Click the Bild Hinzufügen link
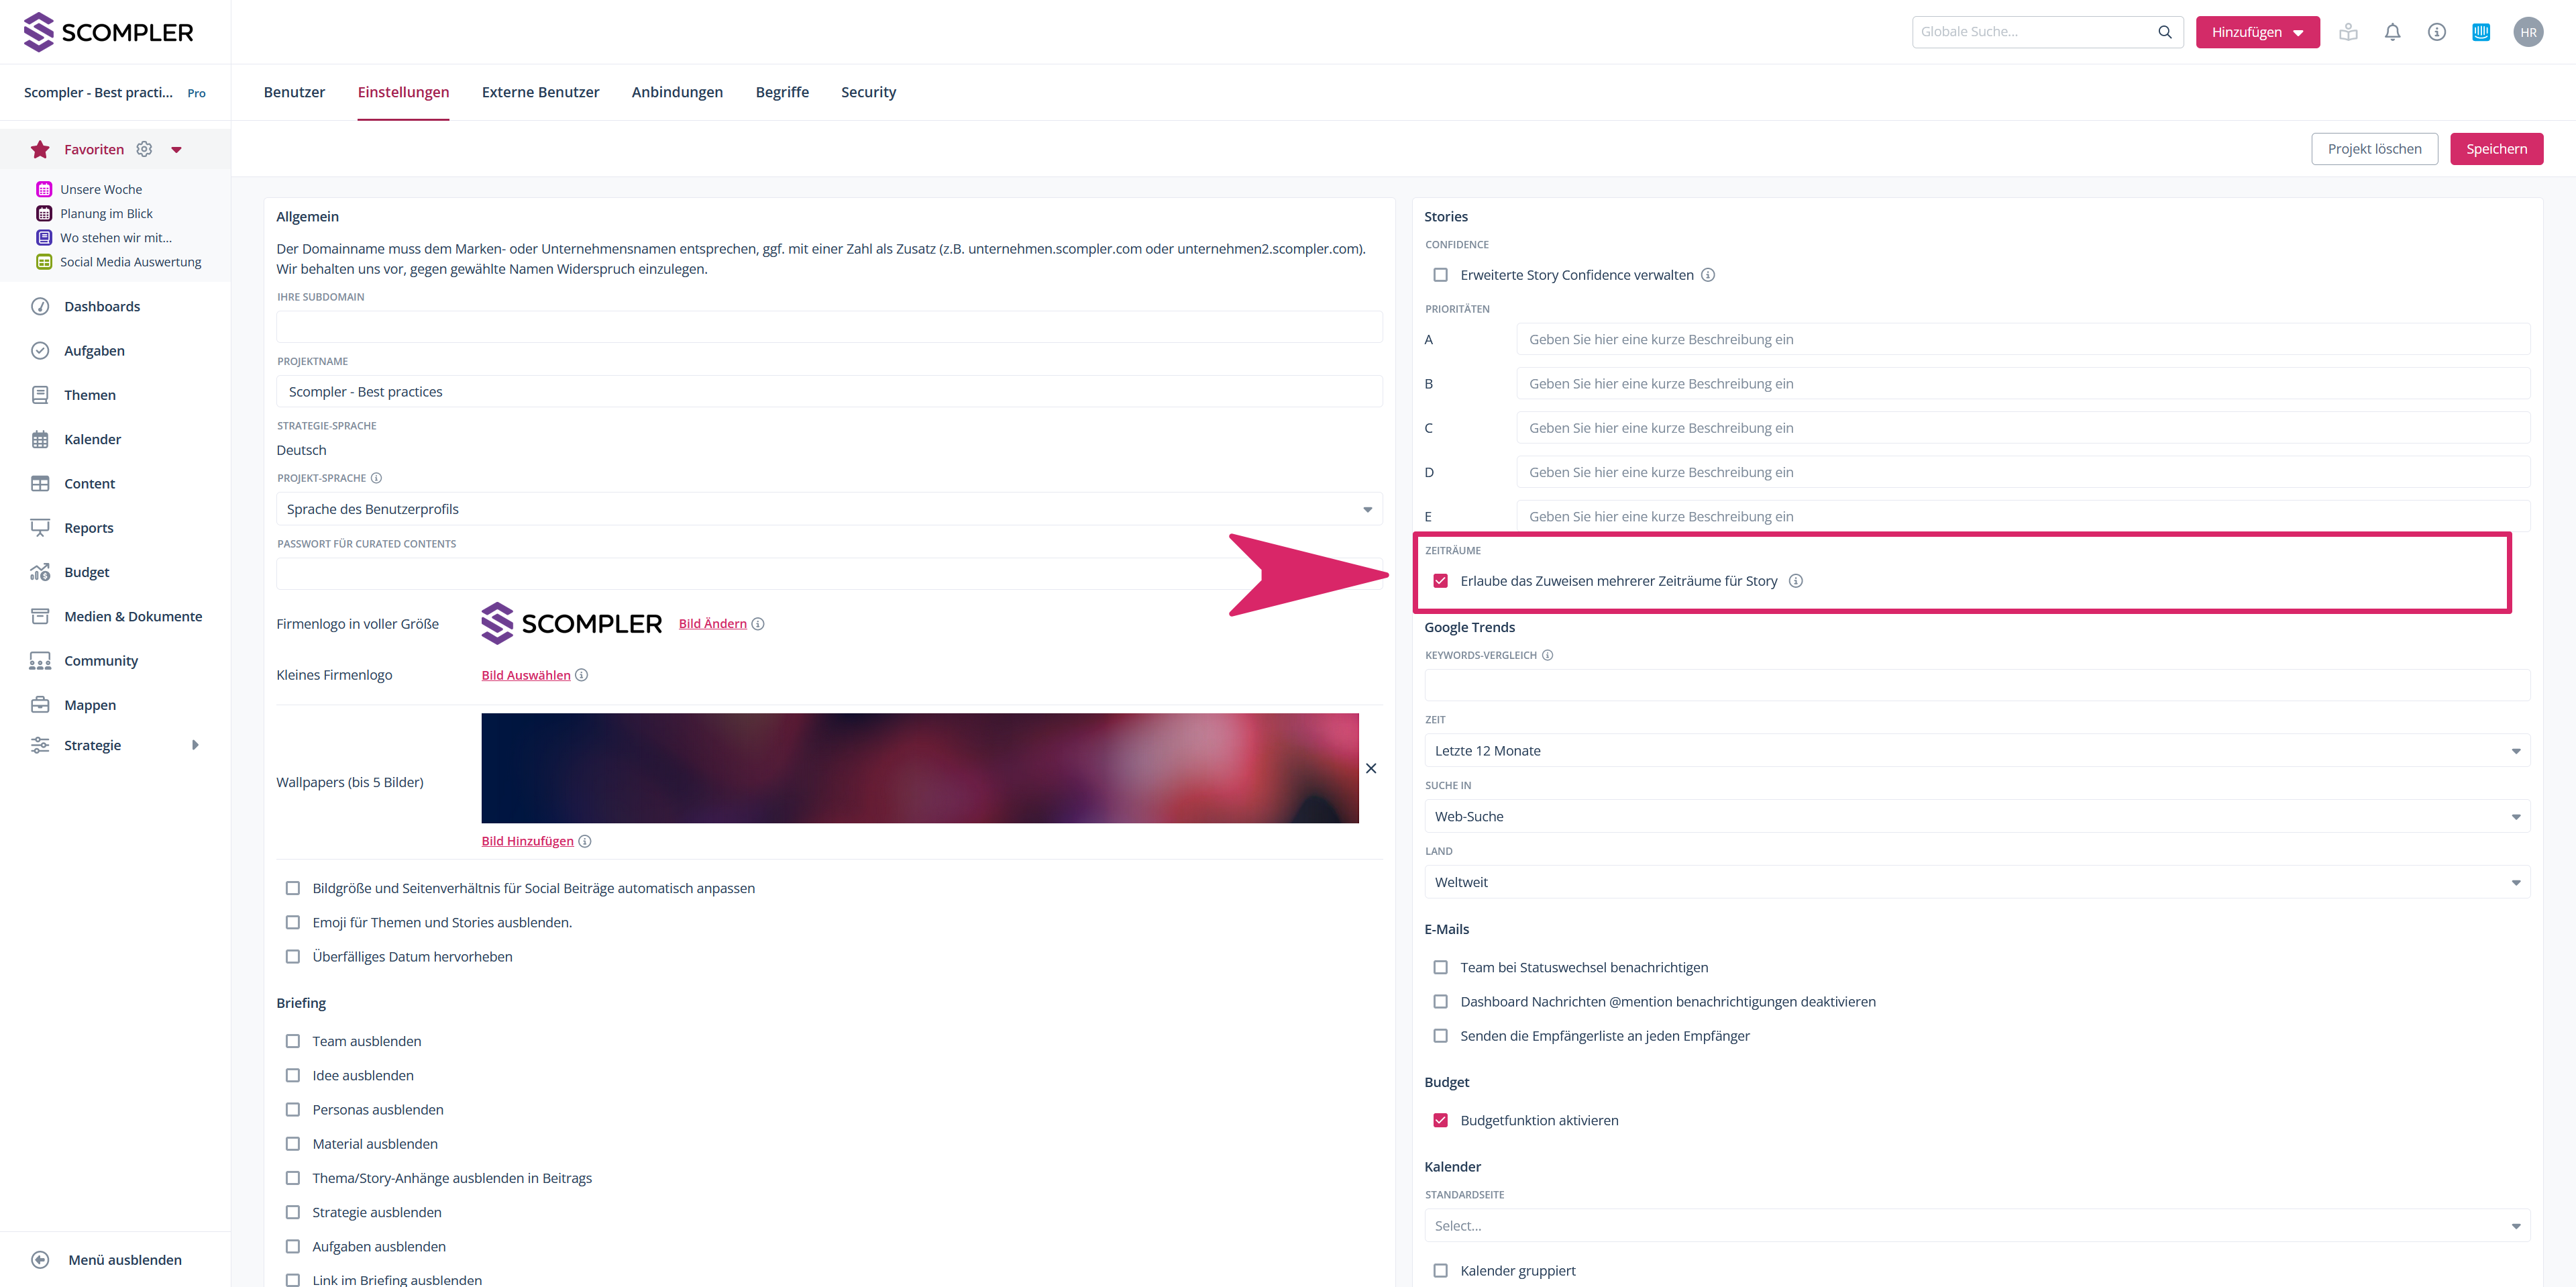2576x1287 pixels. click(x=527, y=841)
